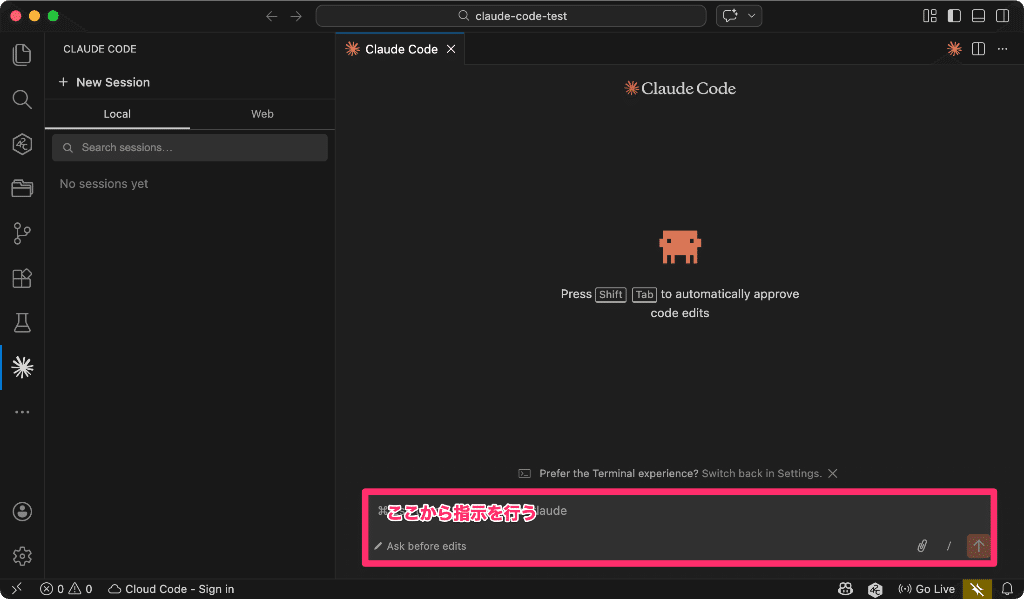Attach a file with the paperclip icon
Viewport: 1024px width, 599px height.
click(x=922, y=545)
